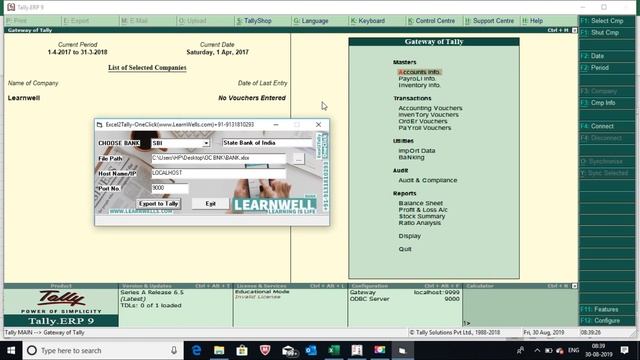Click F3: Cmp Info button
The height and width of the screenshot is (360, 640).
click(x=607, y=103)
